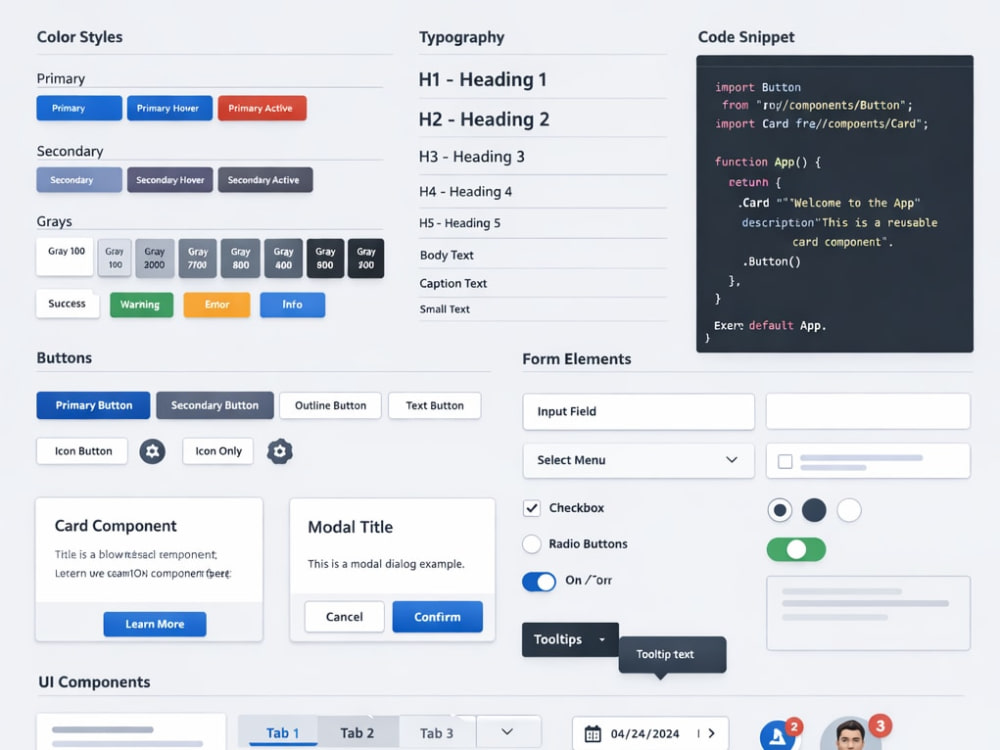
Task: Choose the Gray 2000 swatch
Action: click(155, 258)
